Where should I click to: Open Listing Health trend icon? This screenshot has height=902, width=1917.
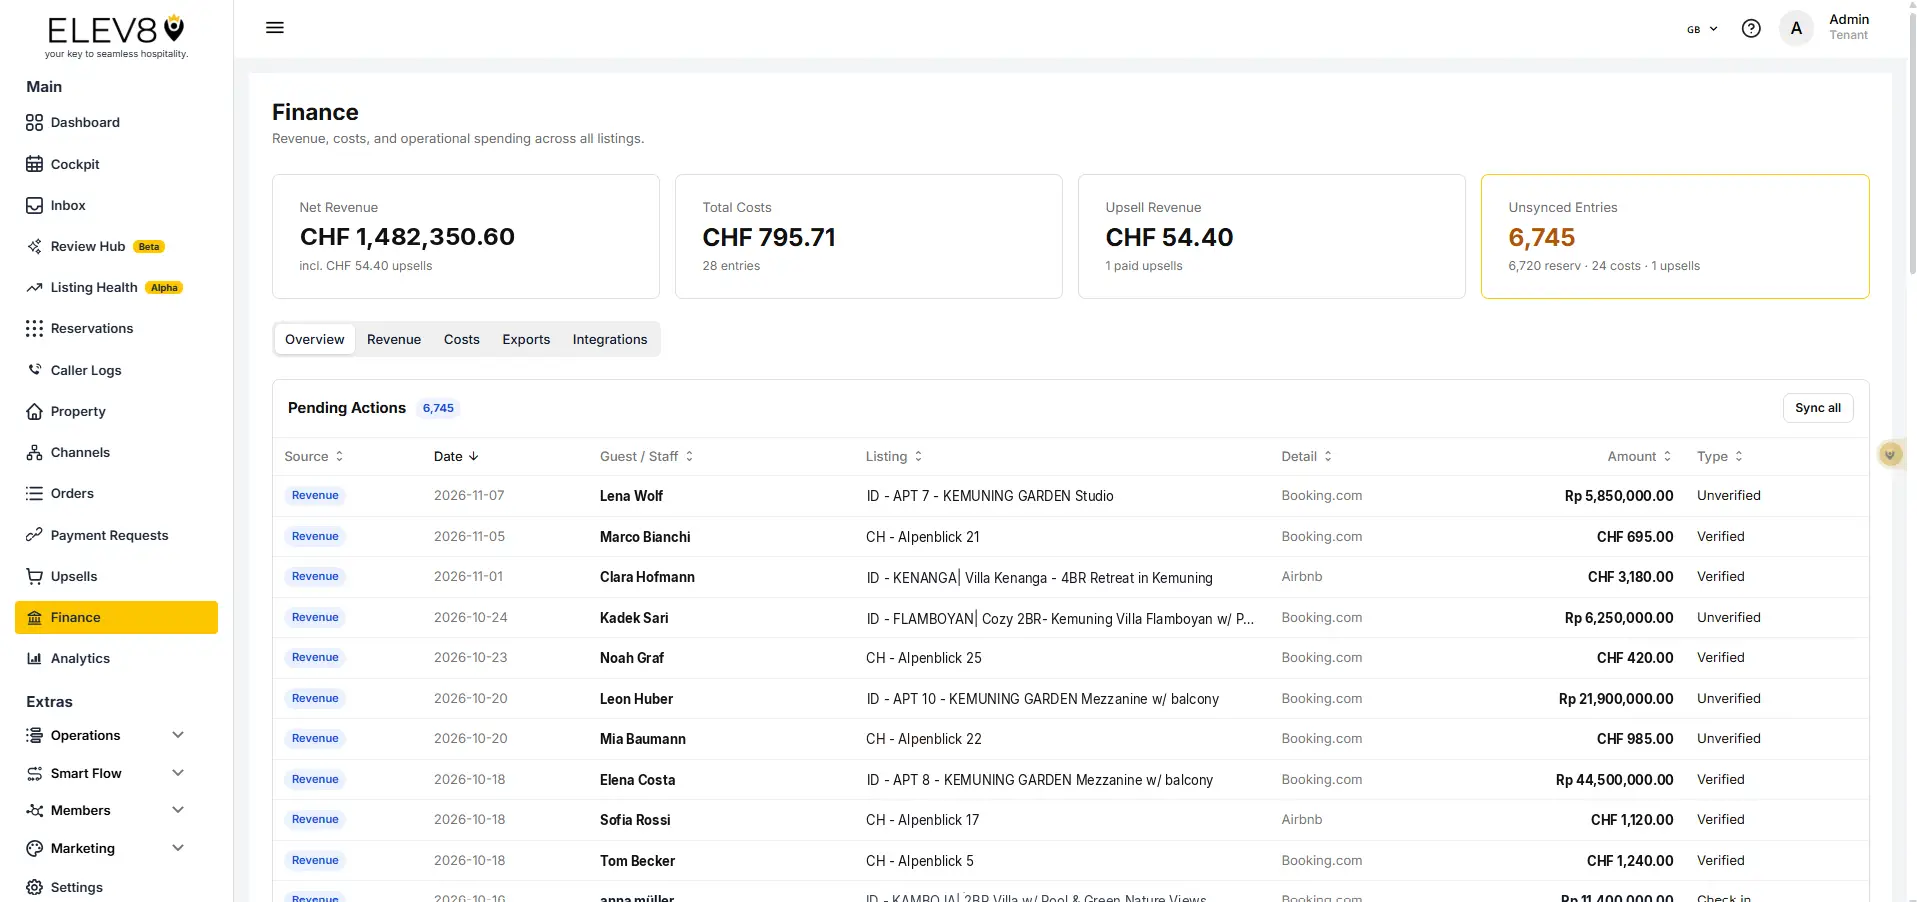[x=34, y=287]
